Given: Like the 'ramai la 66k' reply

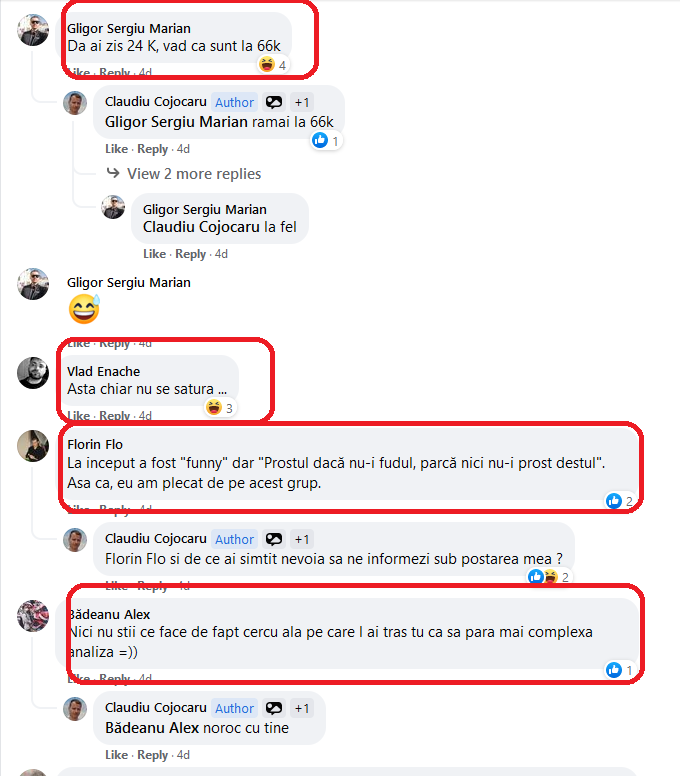Looking at the screenshot, I should 116,149.
